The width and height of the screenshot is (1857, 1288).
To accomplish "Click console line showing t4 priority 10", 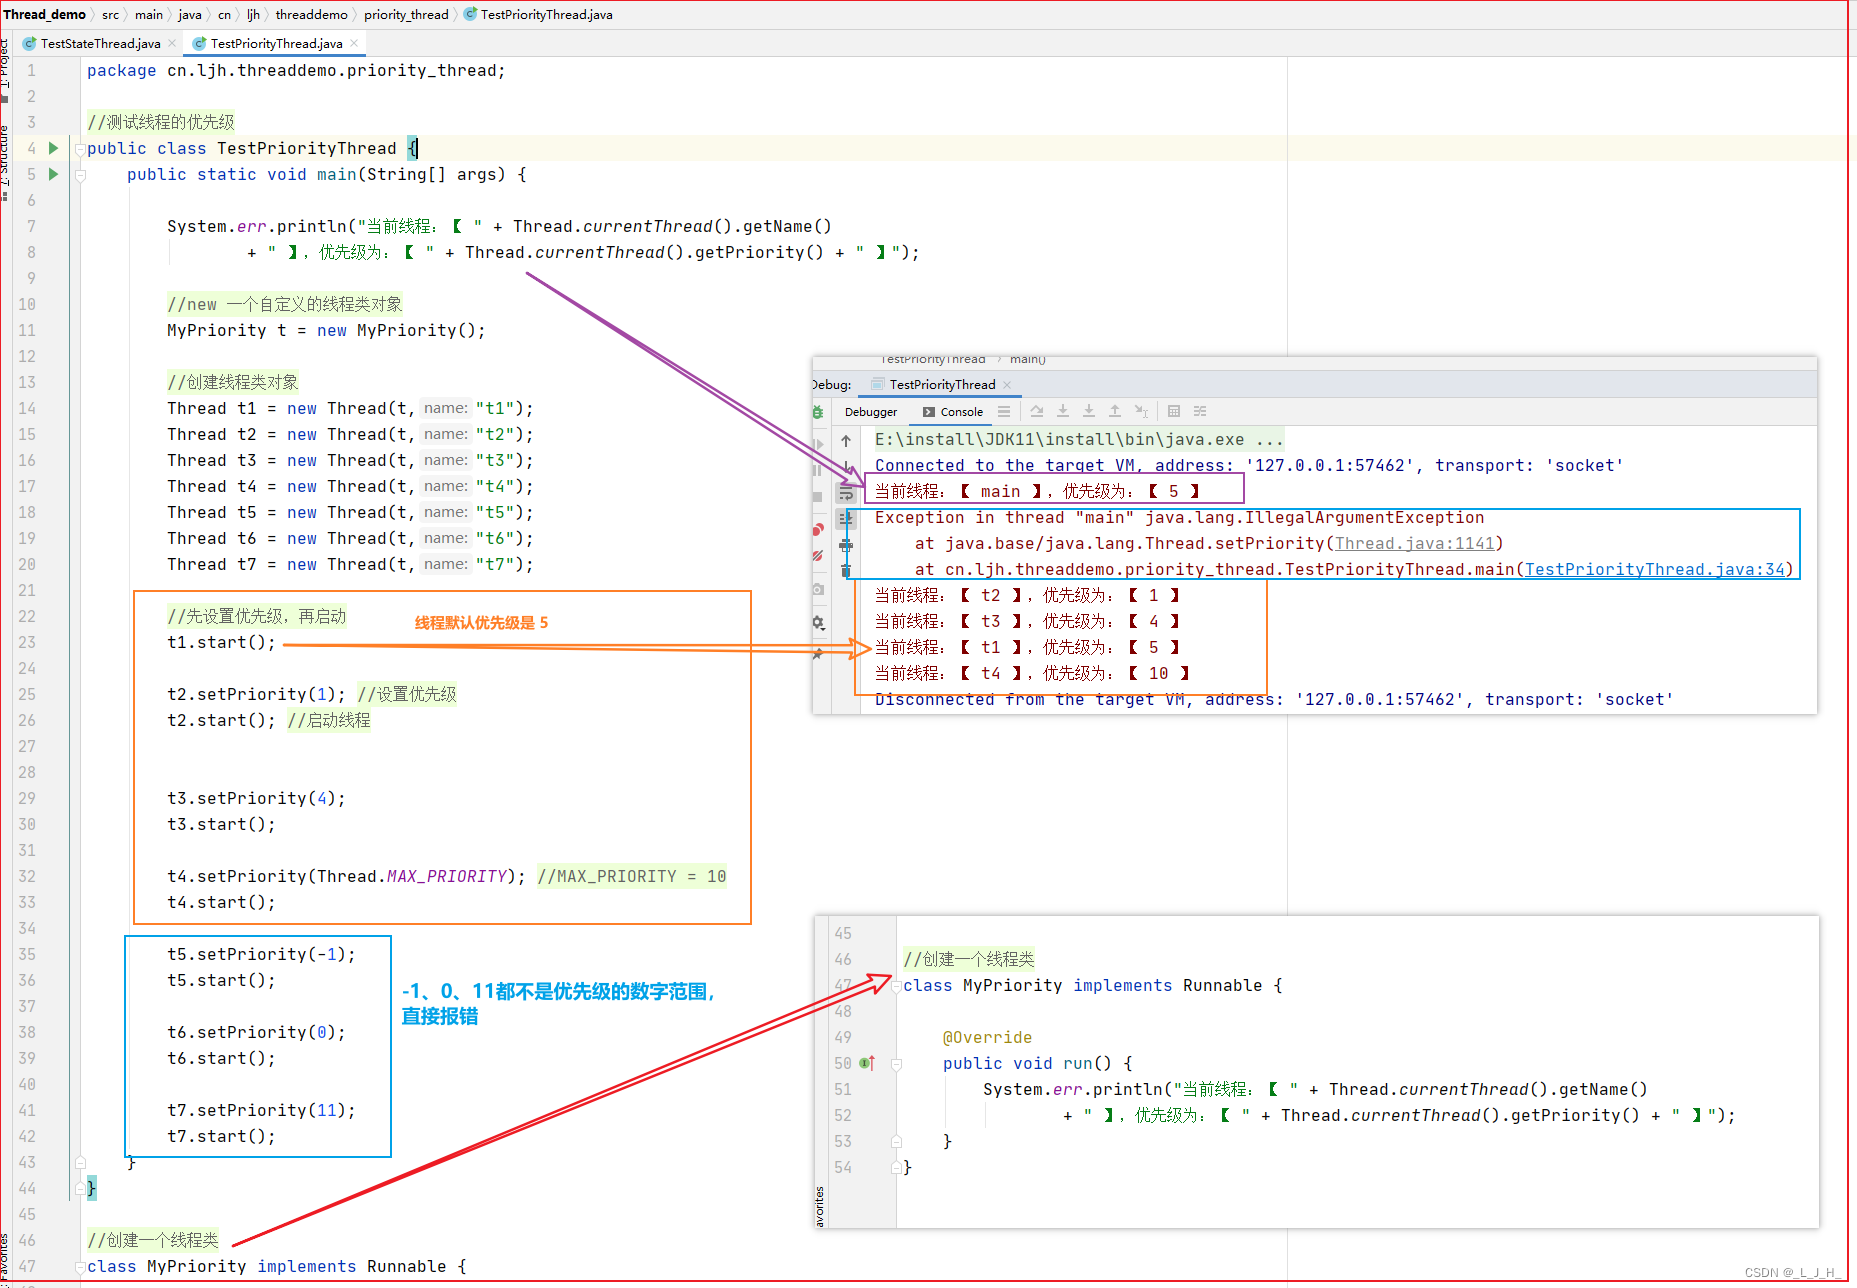I will 1031,673.
